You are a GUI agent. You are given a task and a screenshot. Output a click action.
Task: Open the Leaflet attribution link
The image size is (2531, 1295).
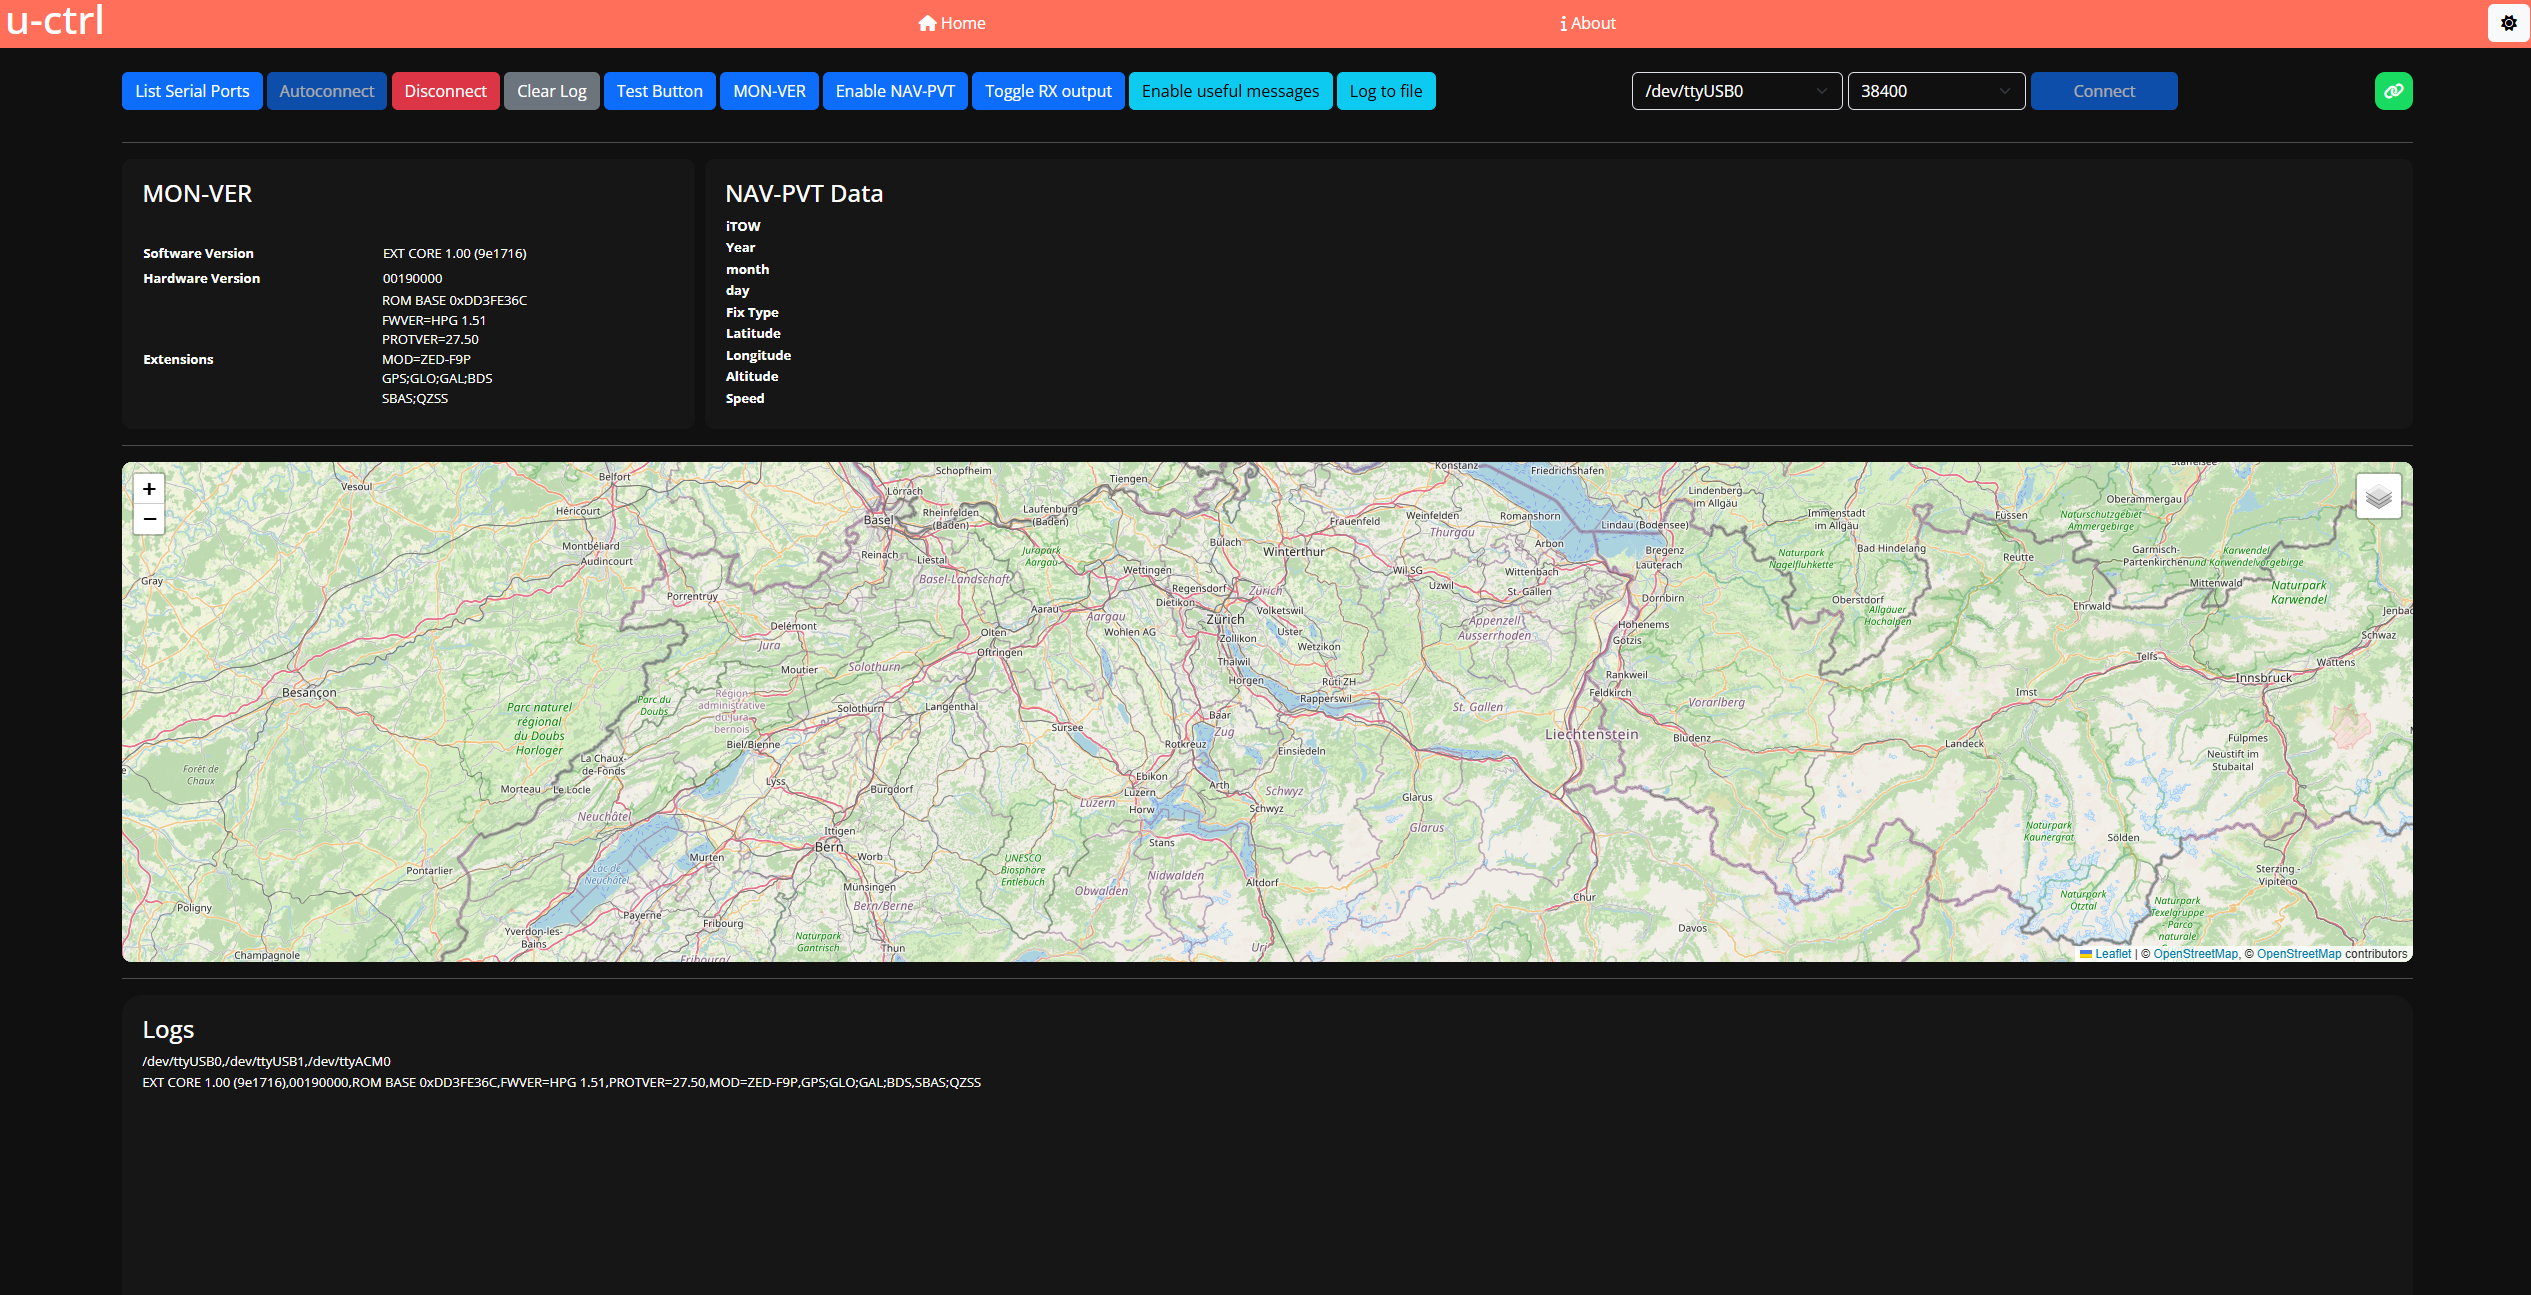pos(2112,954)
